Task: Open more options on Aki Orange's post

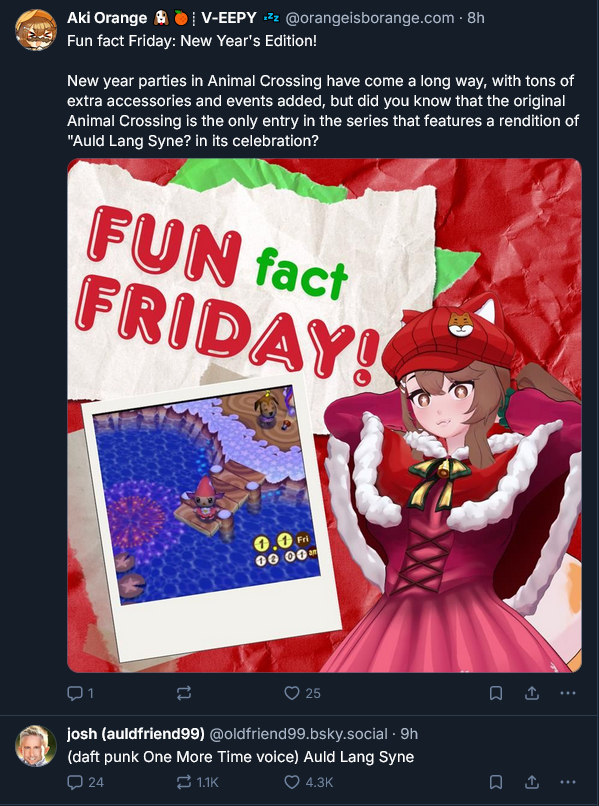Action: [x=568, y=693]
